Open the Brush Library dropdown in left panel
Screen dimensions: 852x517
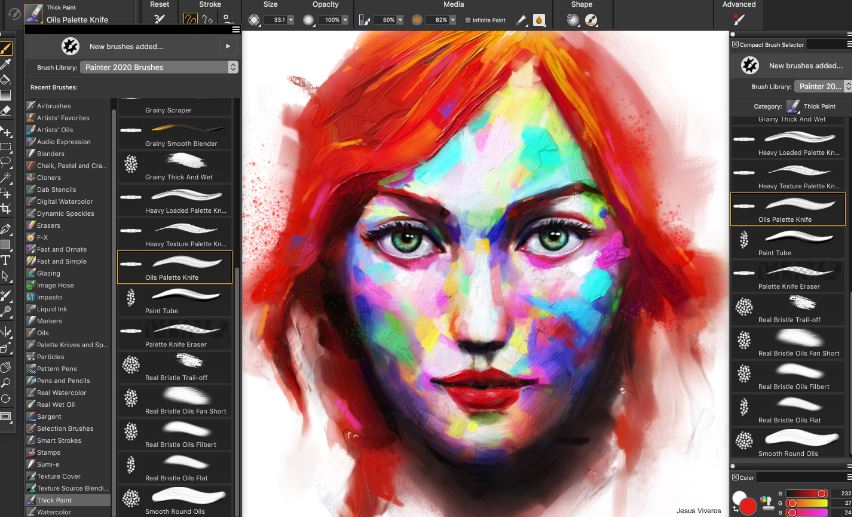coord(159,67)
